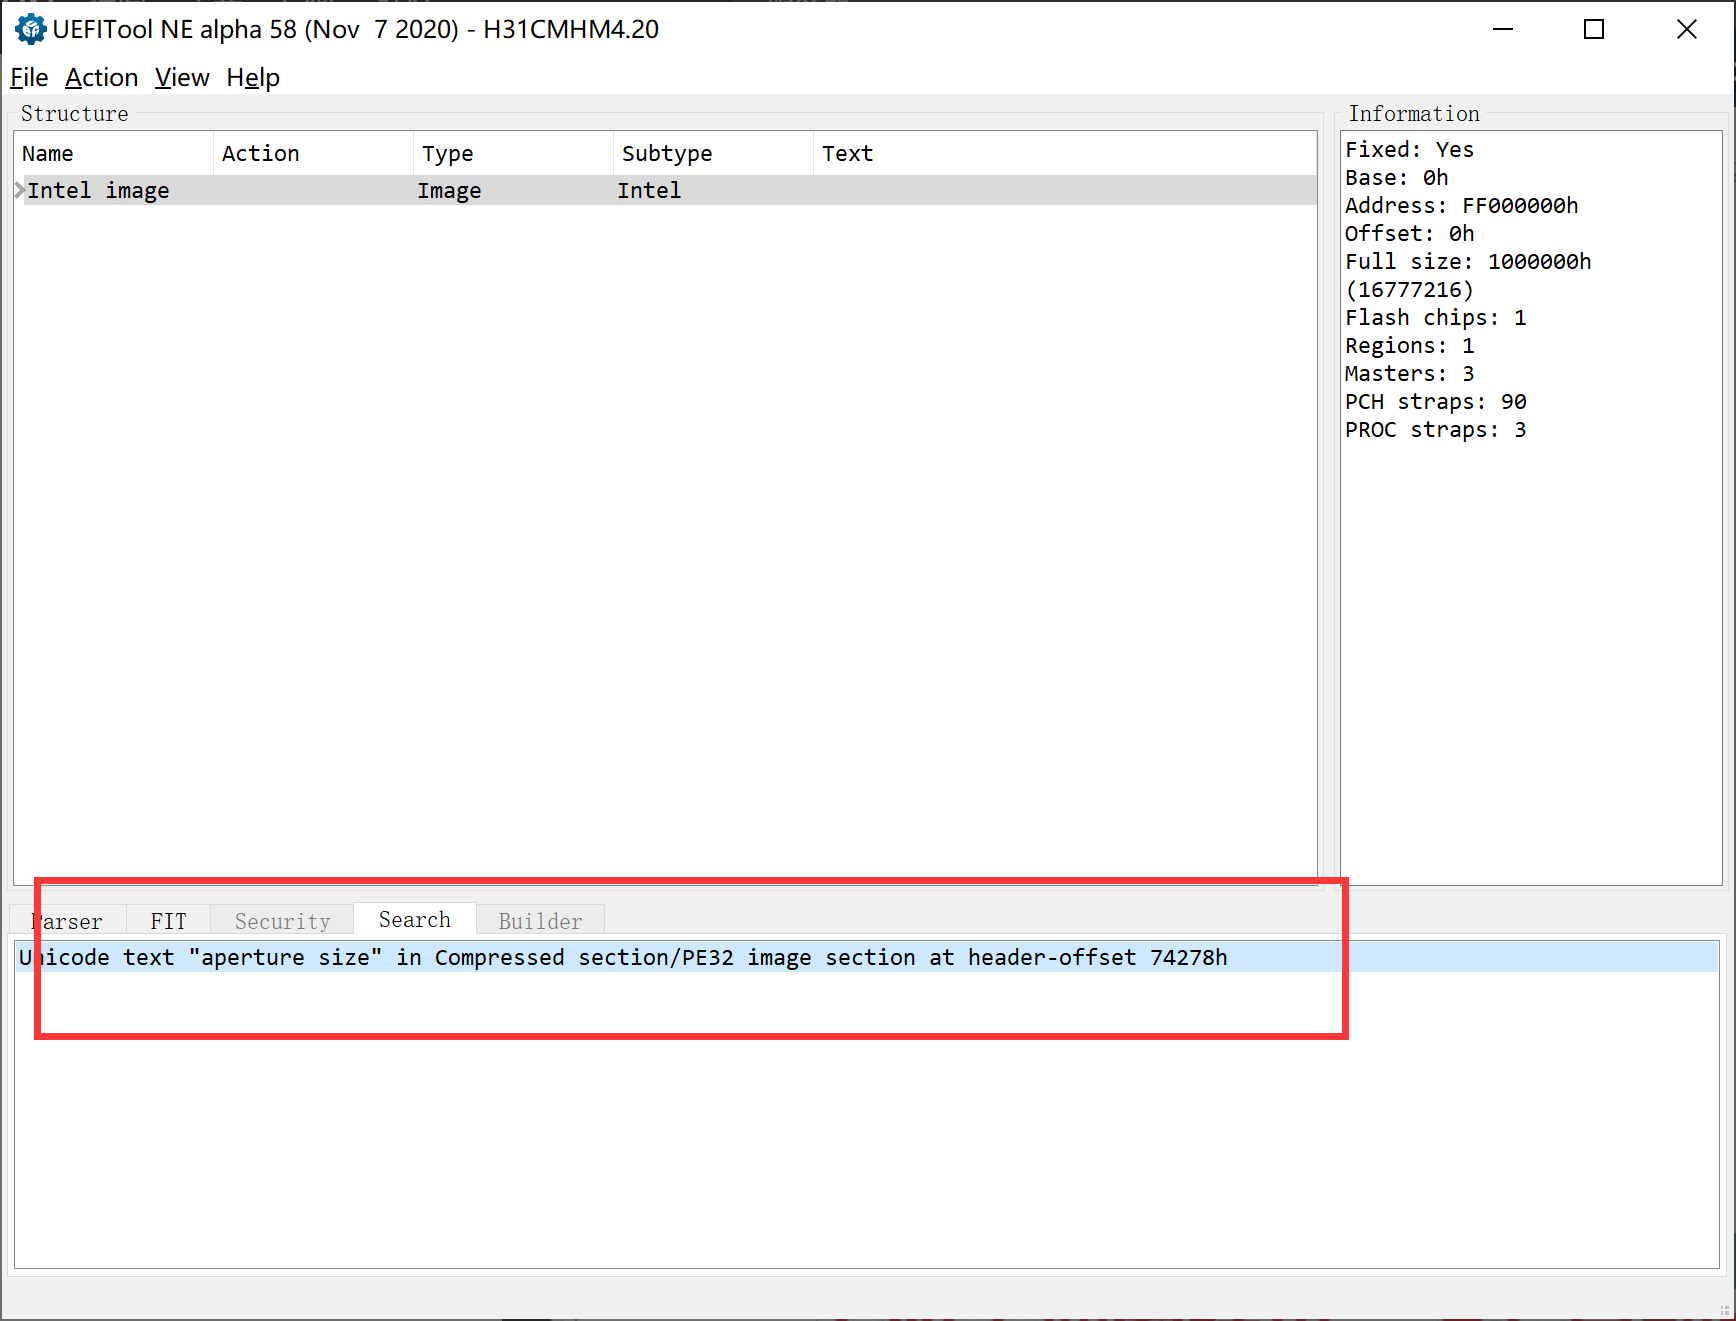Image resolution: width=1736 pixels, height=1321 pixels.
Task: Select the Security tab
Action: coord(282,921)
